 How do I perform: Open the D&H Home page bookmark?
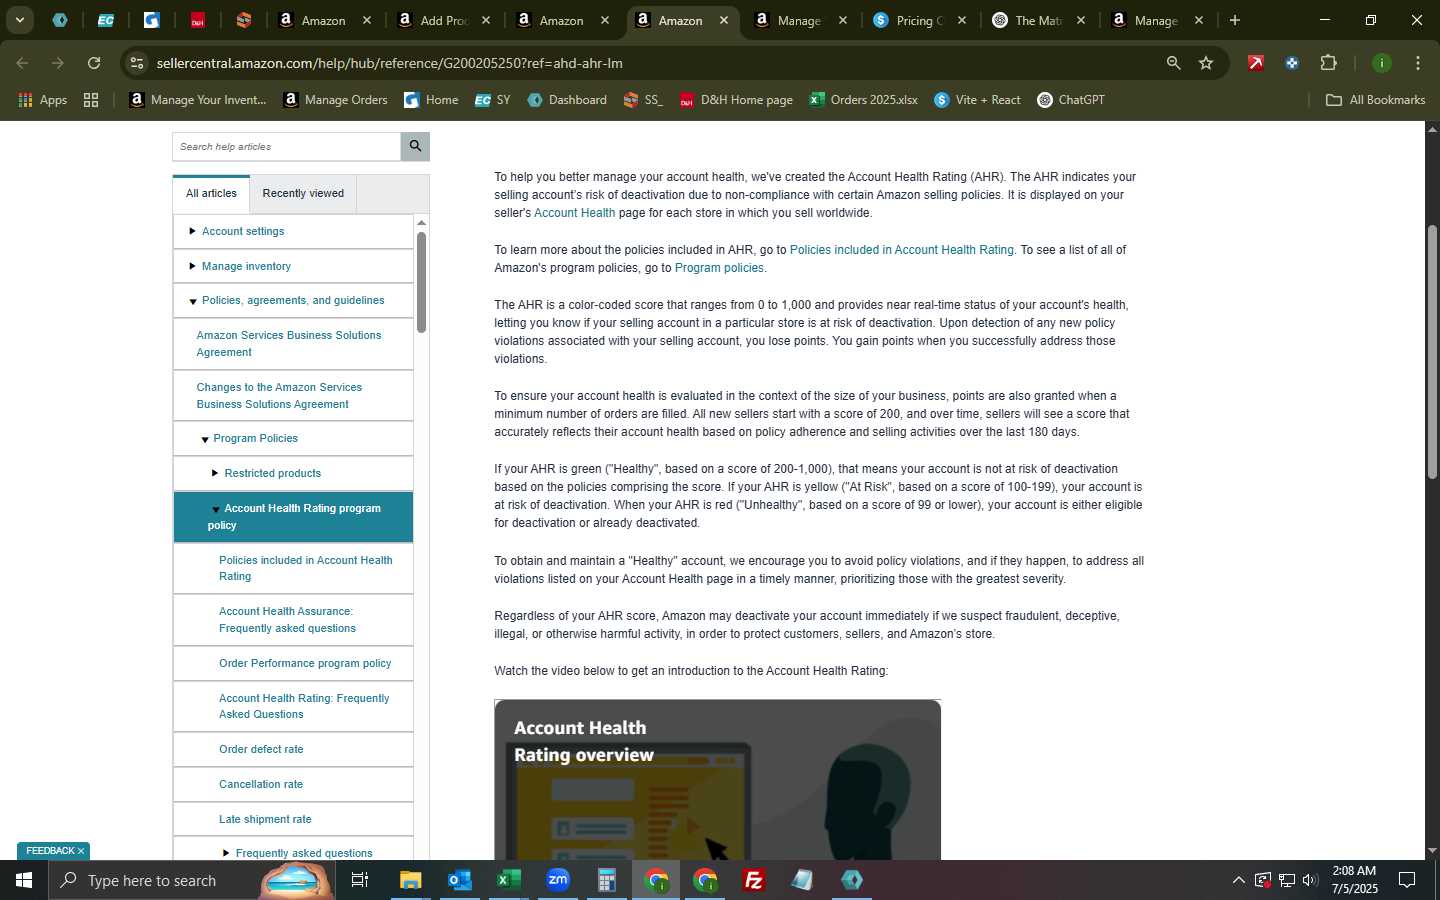coord(736,100)
